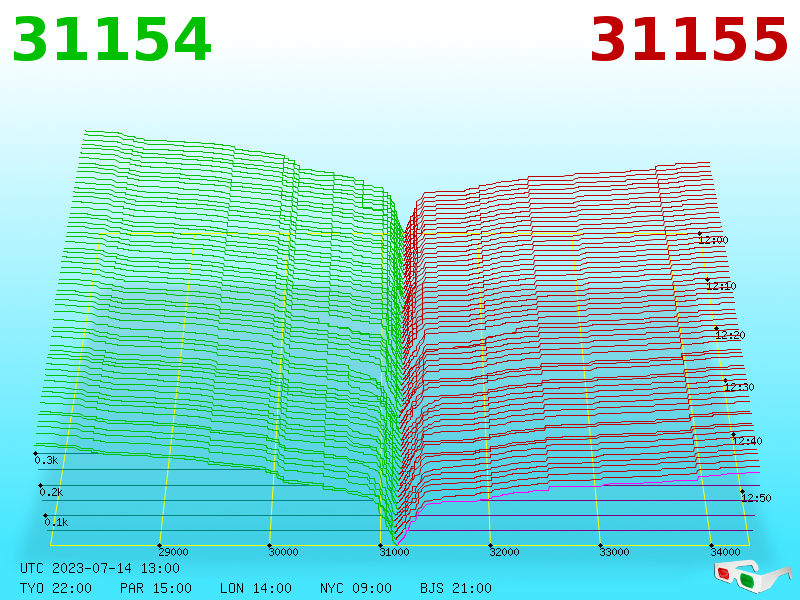
Task: Click the TYO 22:00 clock
Action: tap(56, 588)
